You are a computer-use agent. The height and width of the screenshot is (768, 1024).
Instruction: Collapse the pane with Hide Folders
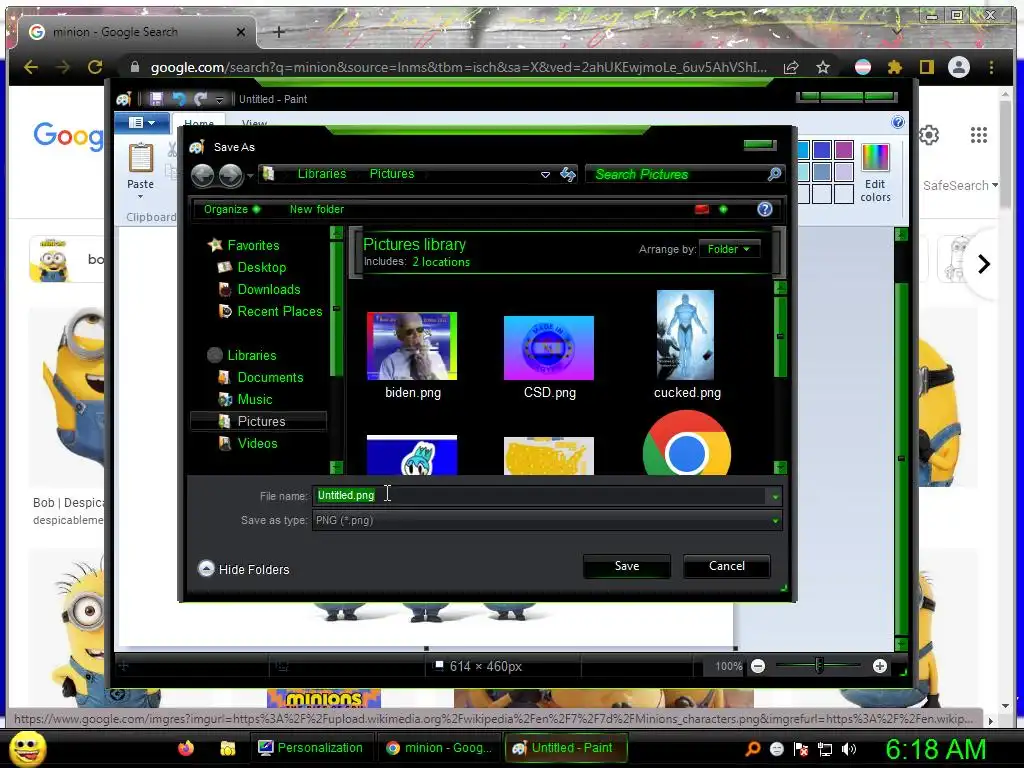(244, 569)
